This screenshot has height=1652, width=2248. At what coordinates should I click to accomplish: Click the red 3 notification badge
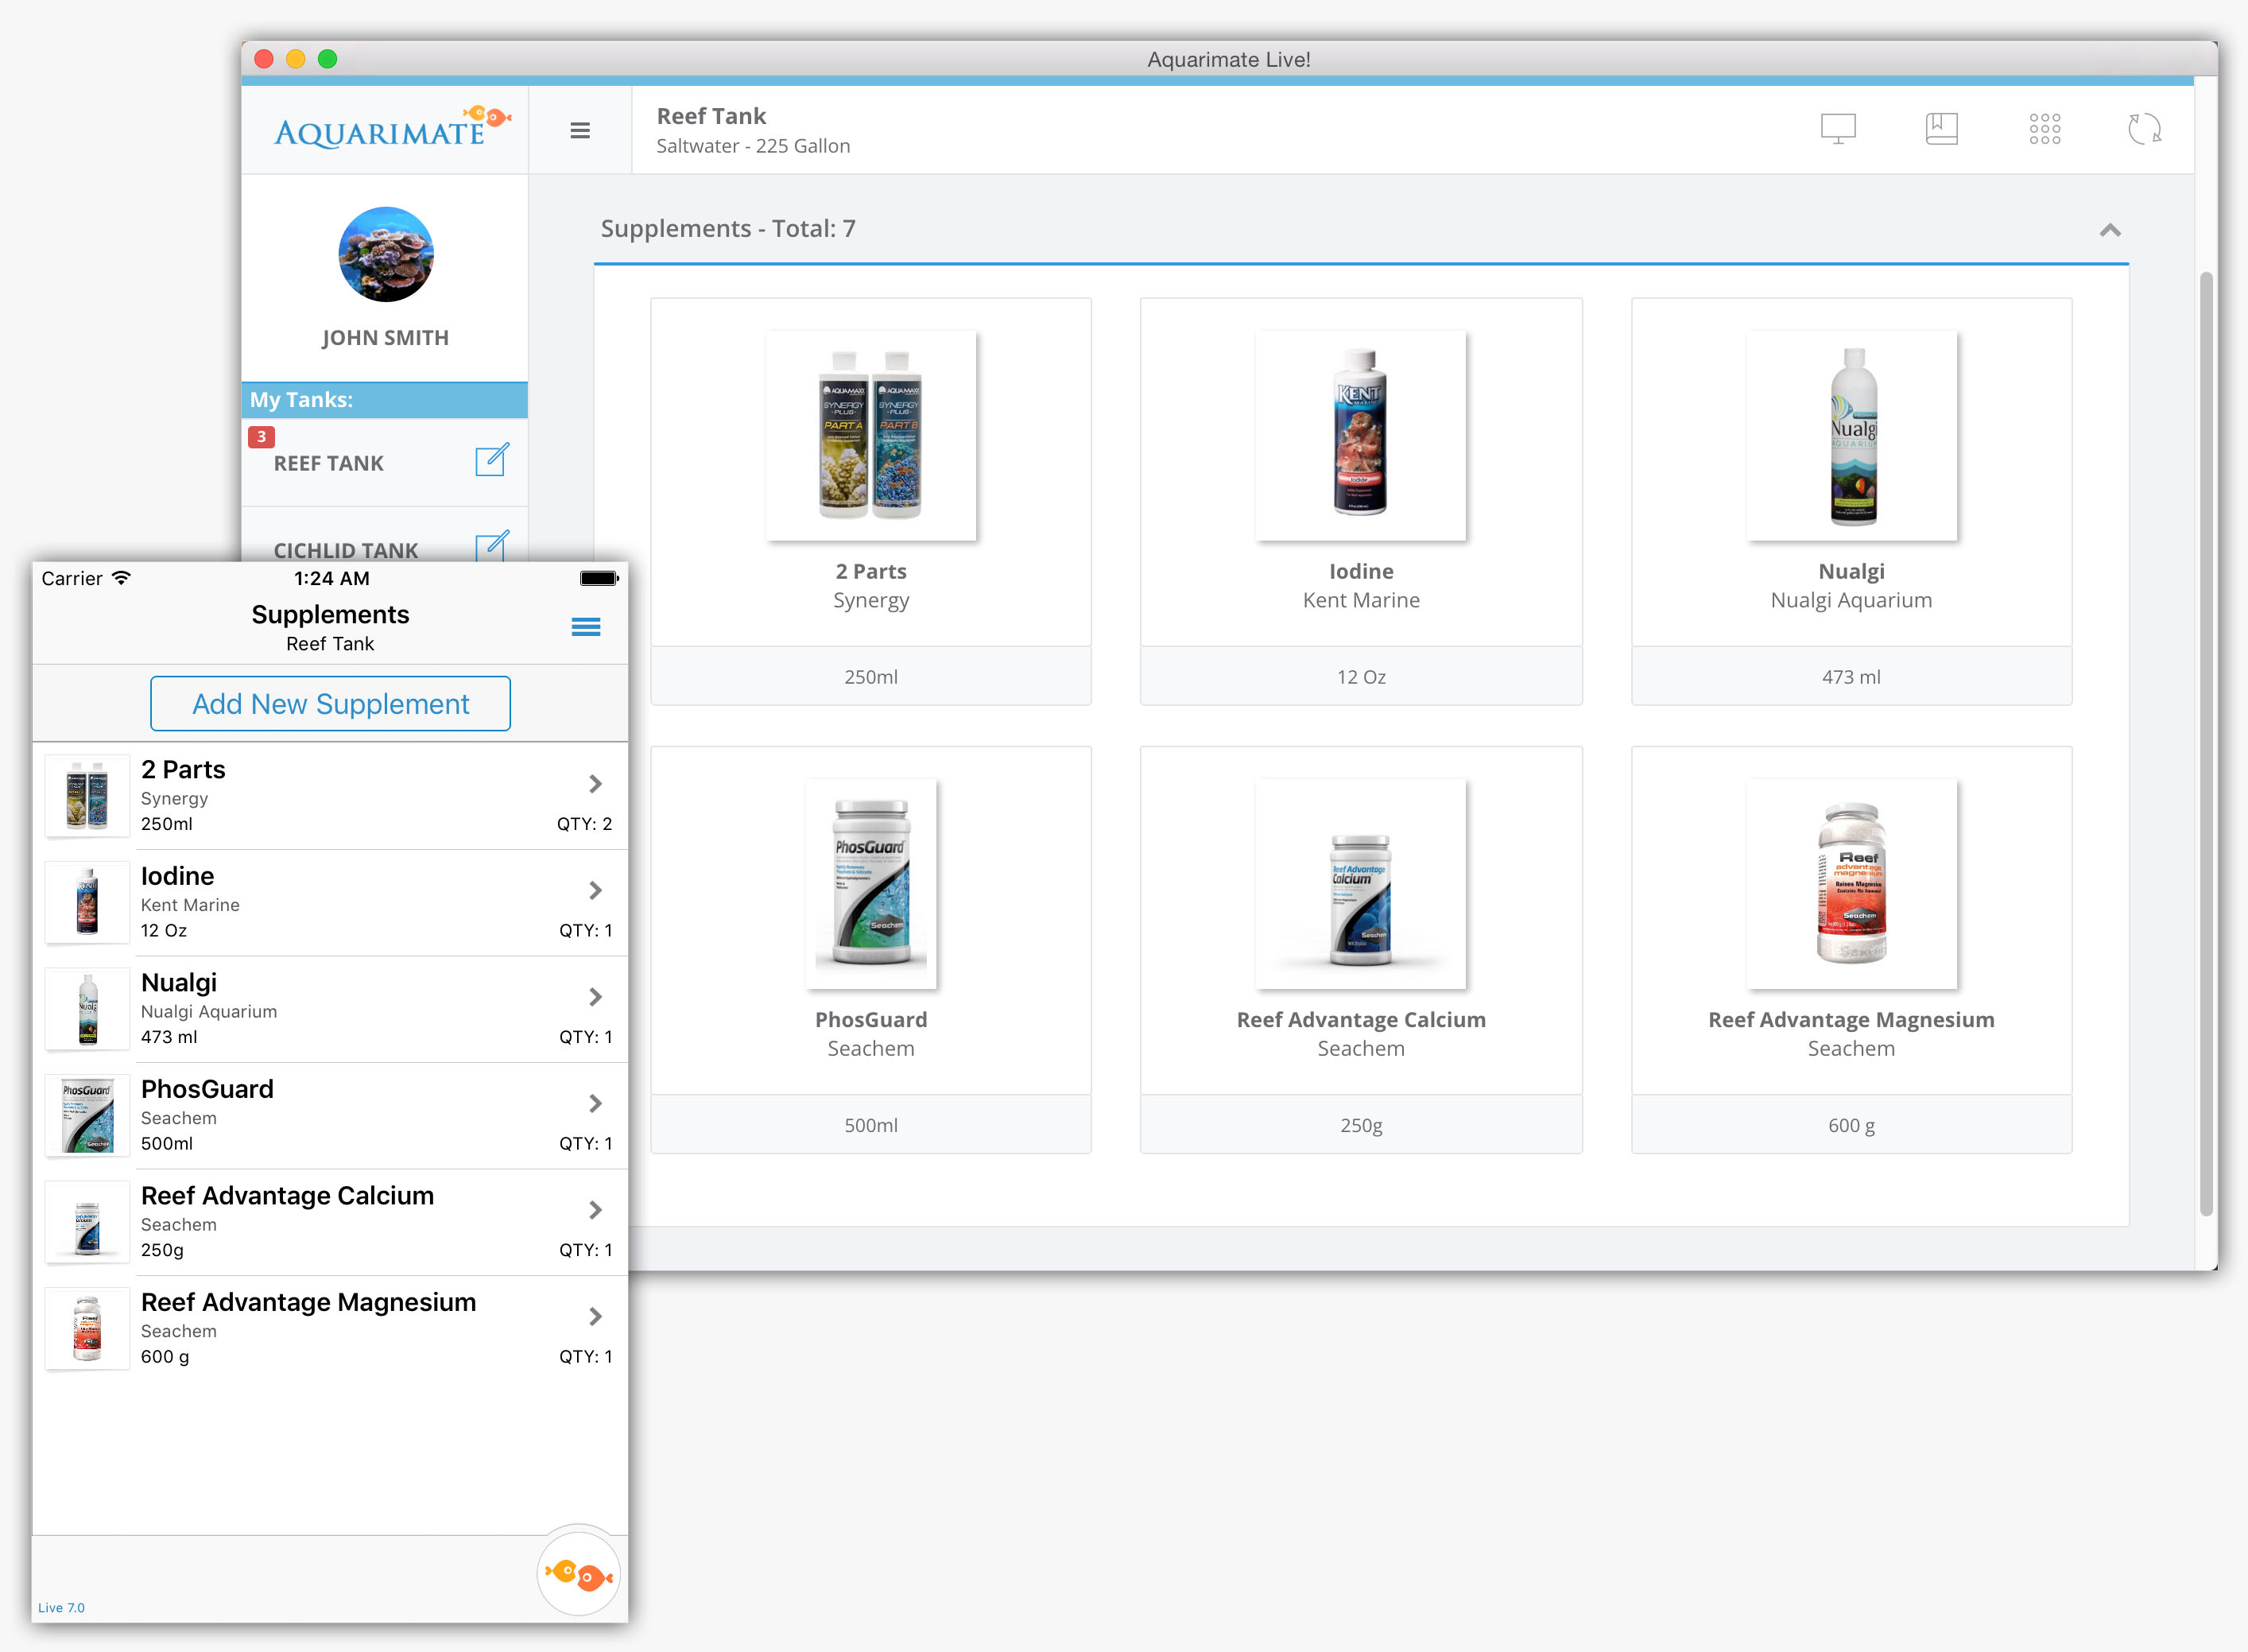pyautogui.click(x=261, y=437)
